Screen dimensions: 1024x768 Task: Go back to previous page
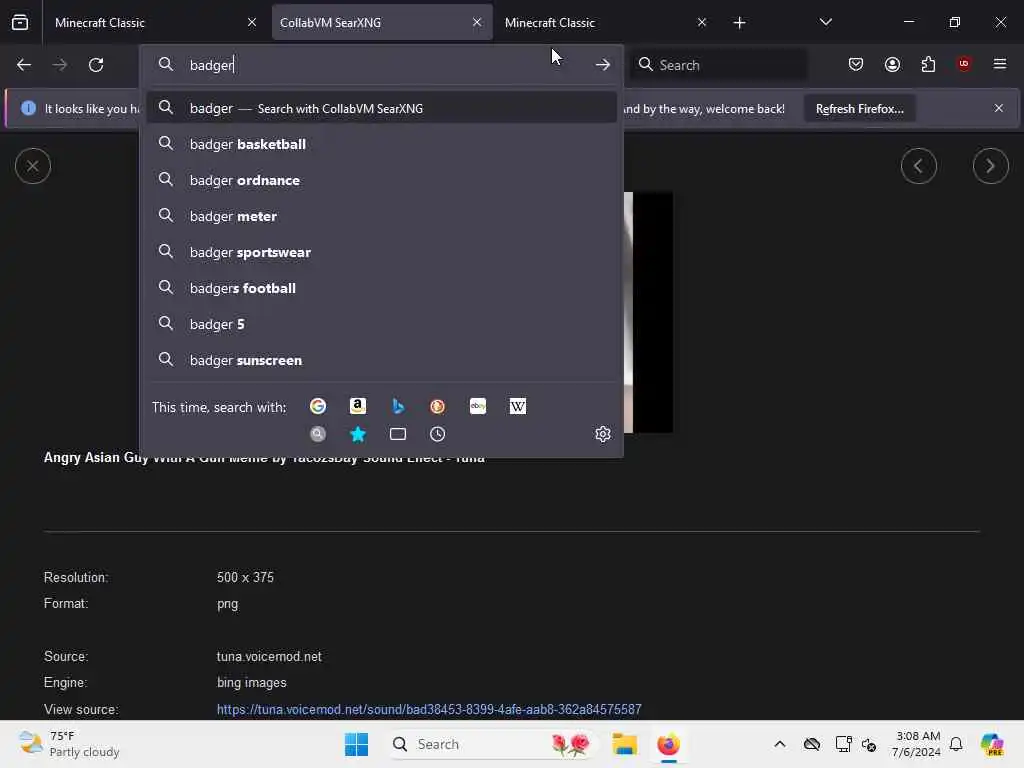pos(24,65)
